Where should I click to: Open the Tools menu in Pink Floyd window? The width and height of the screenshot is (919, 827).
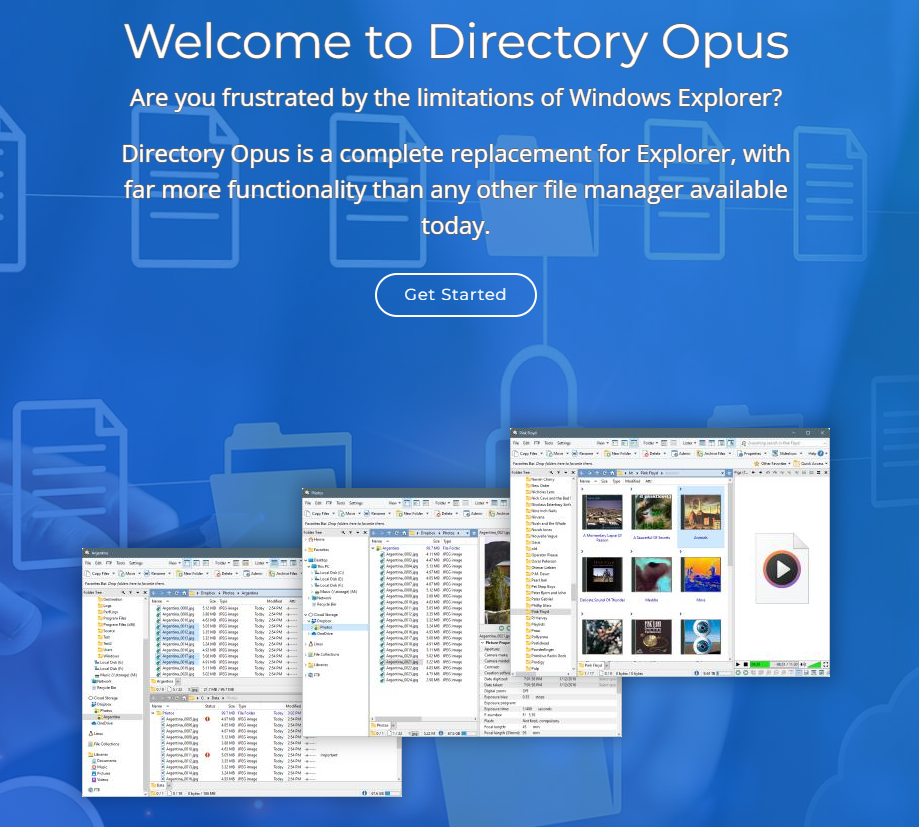549,443
